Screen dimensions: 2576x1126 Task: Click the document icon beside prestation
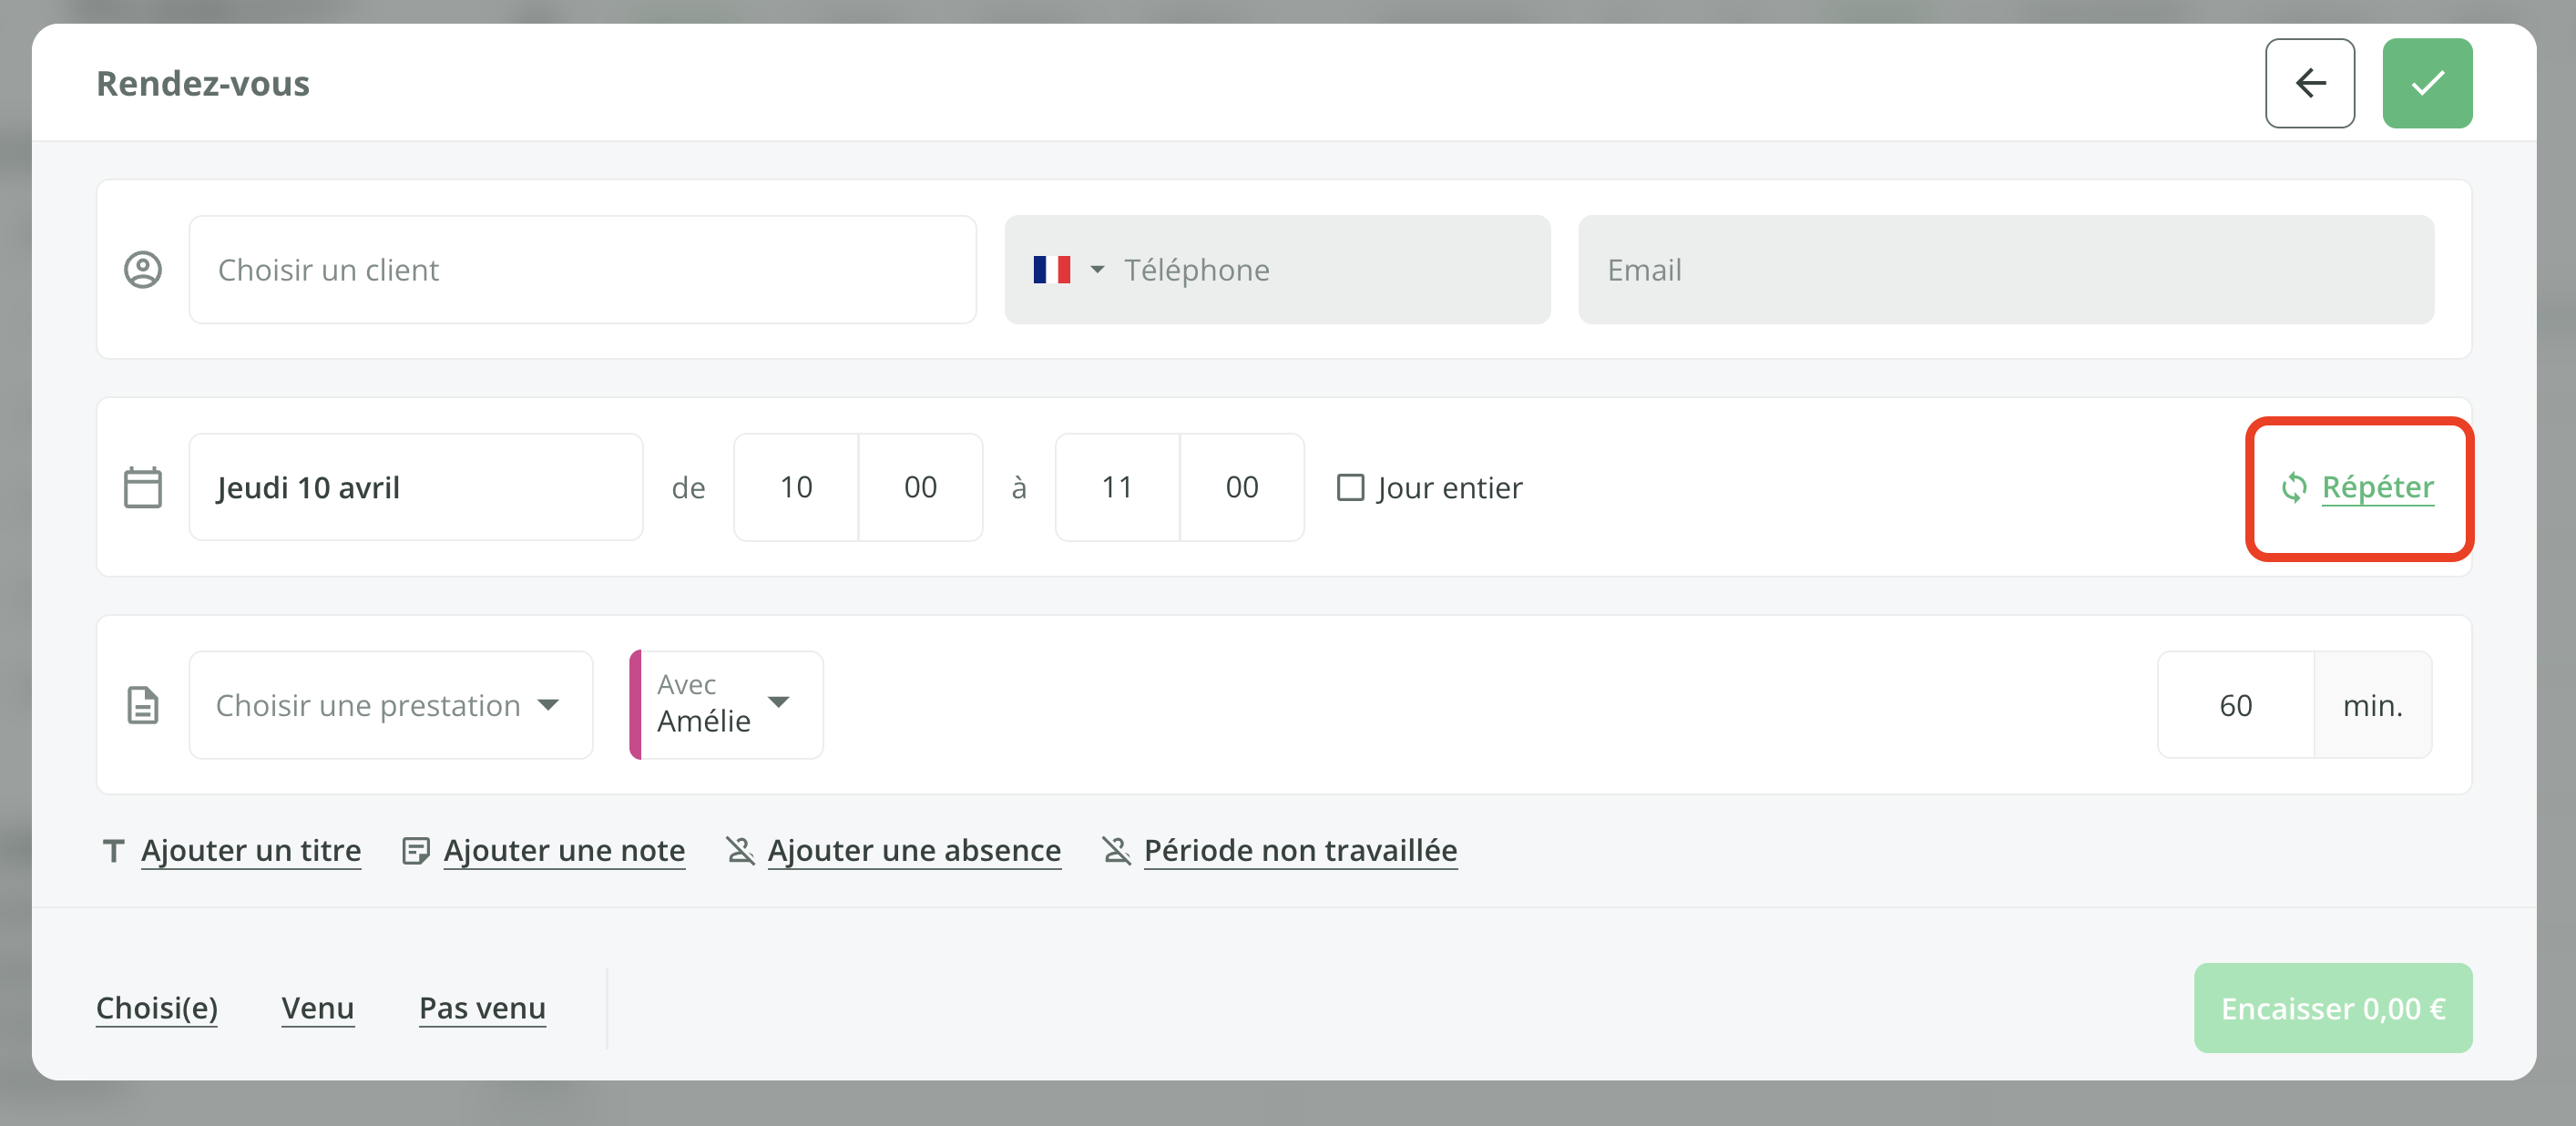coord(143,705)
